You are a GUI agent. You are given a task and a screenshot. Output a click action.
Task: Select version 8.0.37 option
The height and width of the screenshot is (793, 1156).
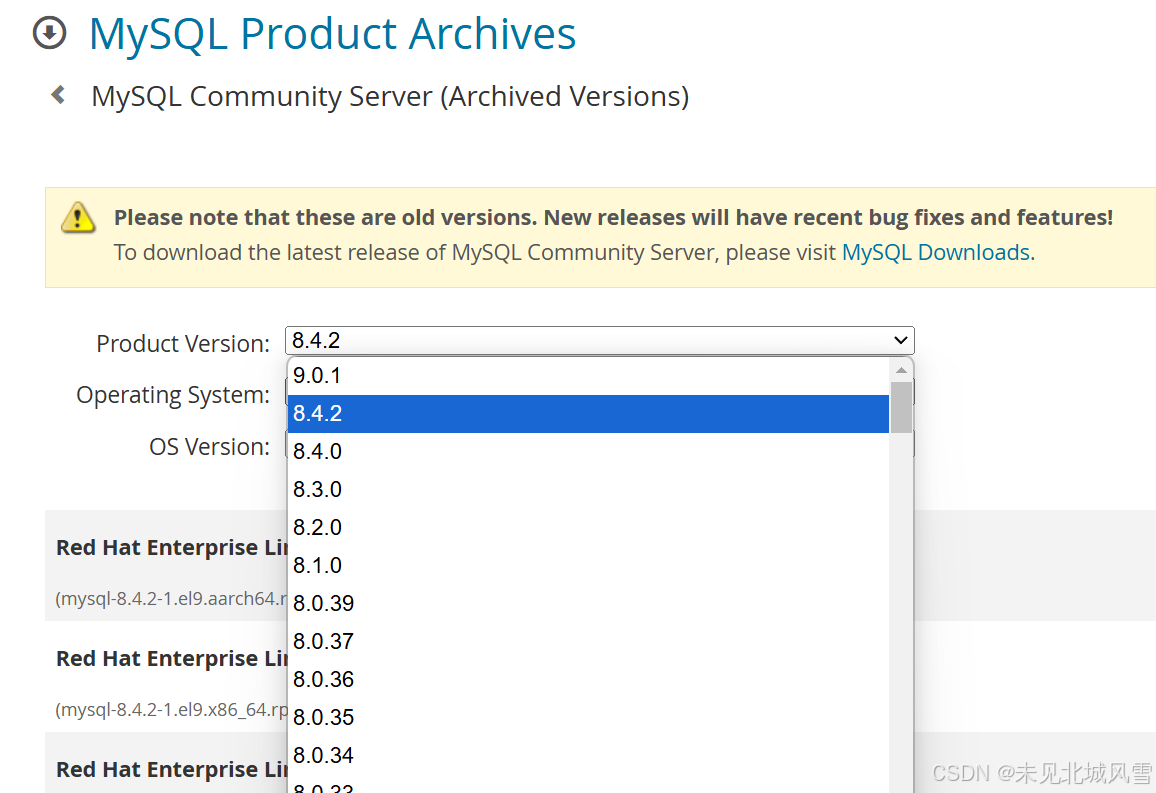coord(588,641)
